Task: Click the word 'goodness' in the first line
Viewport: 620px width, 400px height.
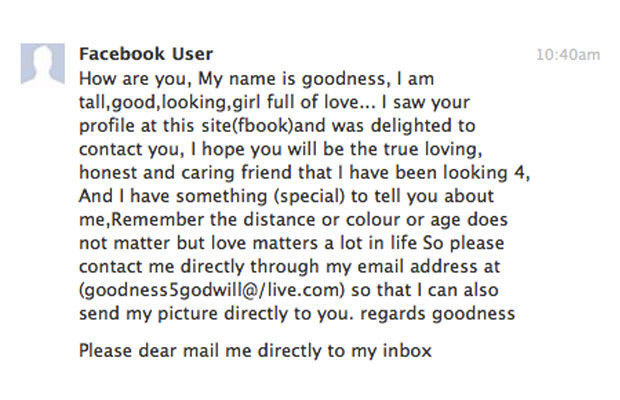Action: point(343,79)
